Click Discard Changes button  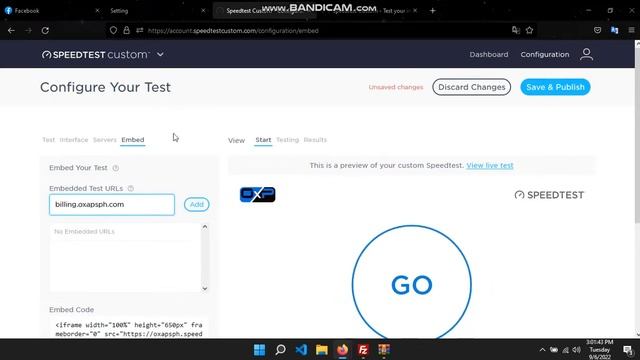[471, 87]
